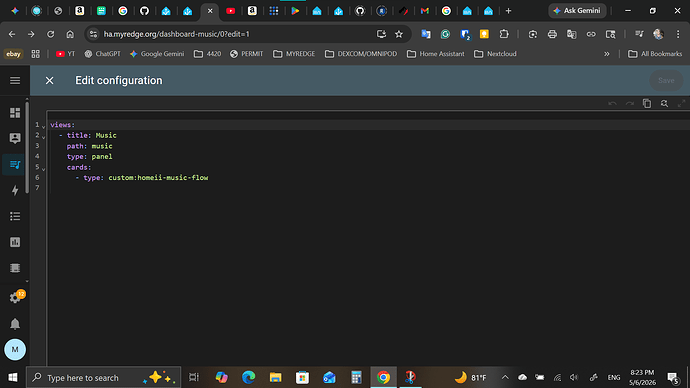Open File Explorer from the taskbar
Image resolution: width=690 pixels, height=388 pixels.
[275, 377]
